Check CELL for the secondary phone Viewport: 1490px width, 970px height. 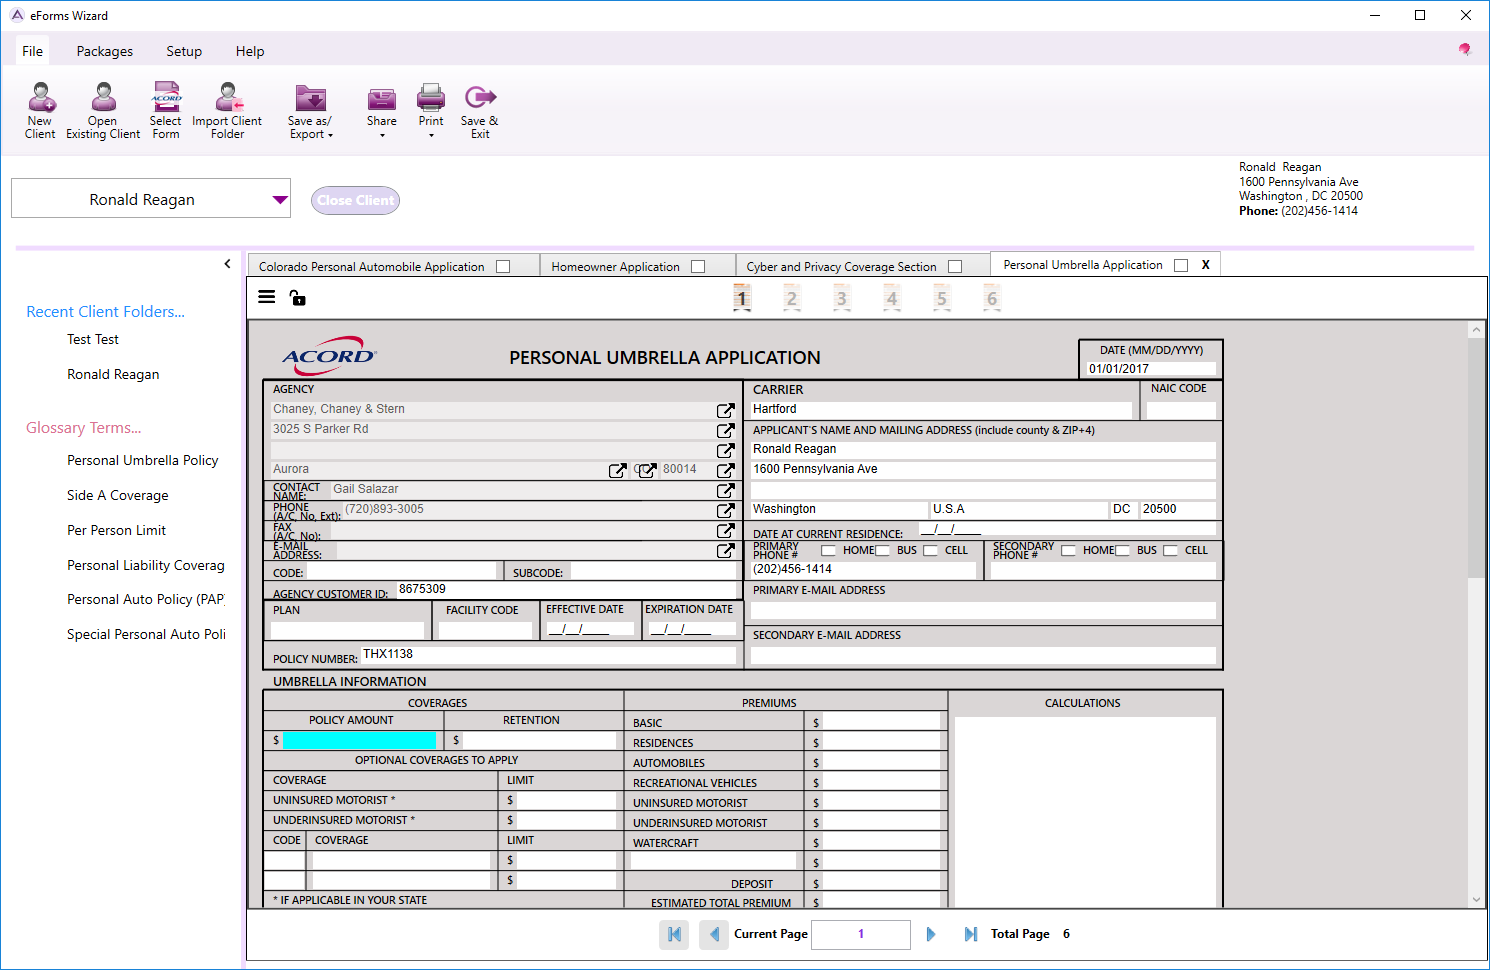[1170, 551]
